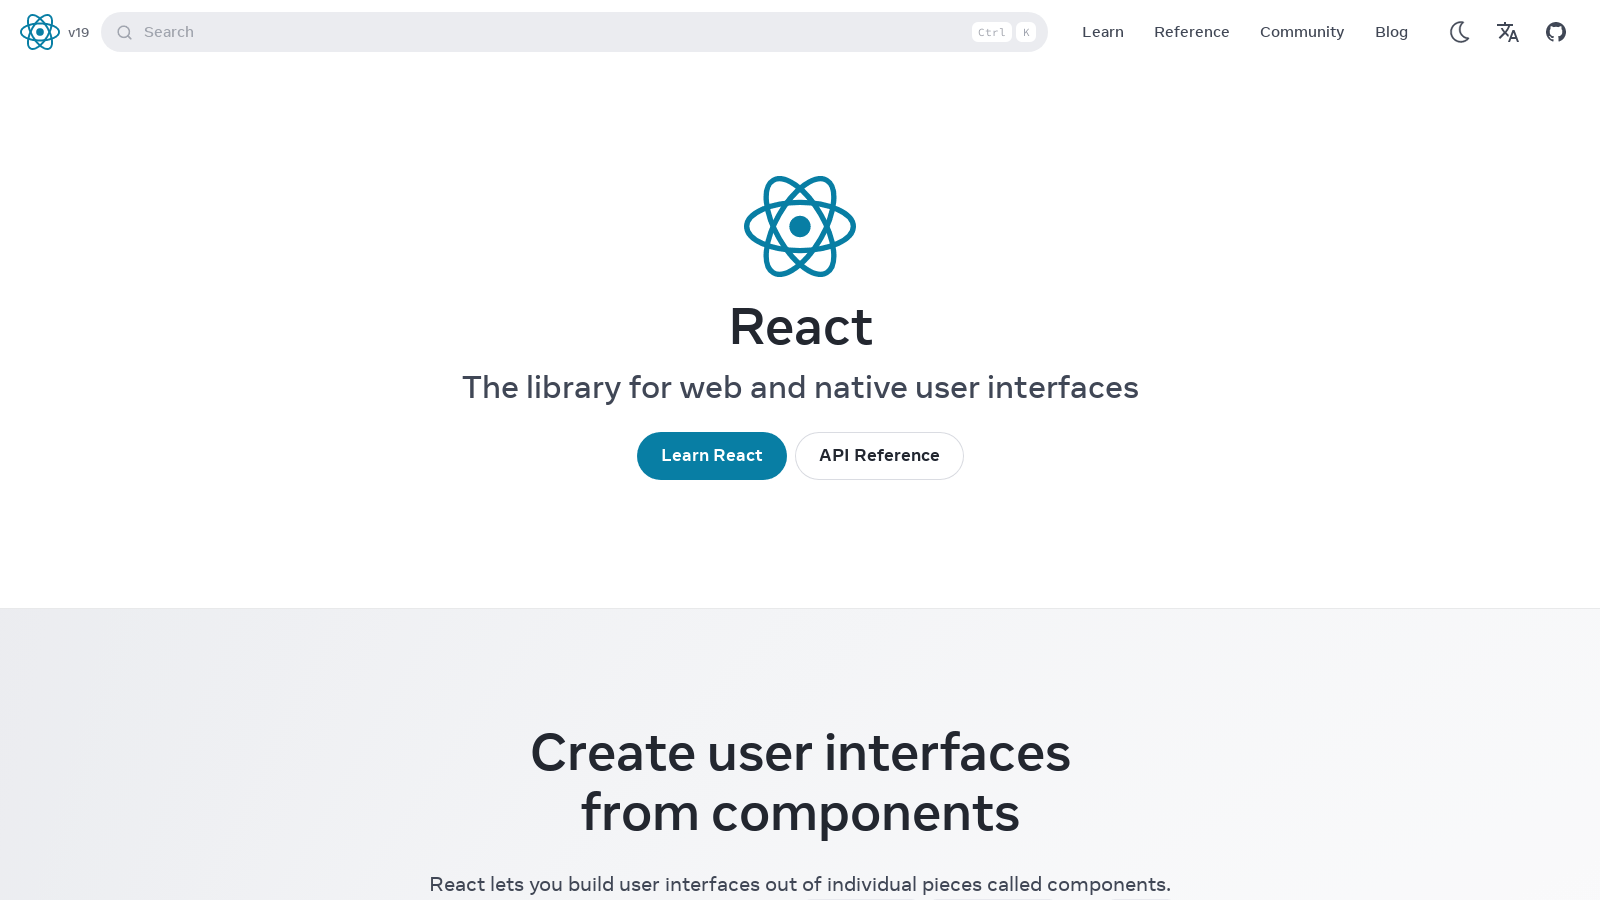The image size is (1600, 900).
Task: Click the API Reference button
Action: pyautogui.click(x=879, y=456)
